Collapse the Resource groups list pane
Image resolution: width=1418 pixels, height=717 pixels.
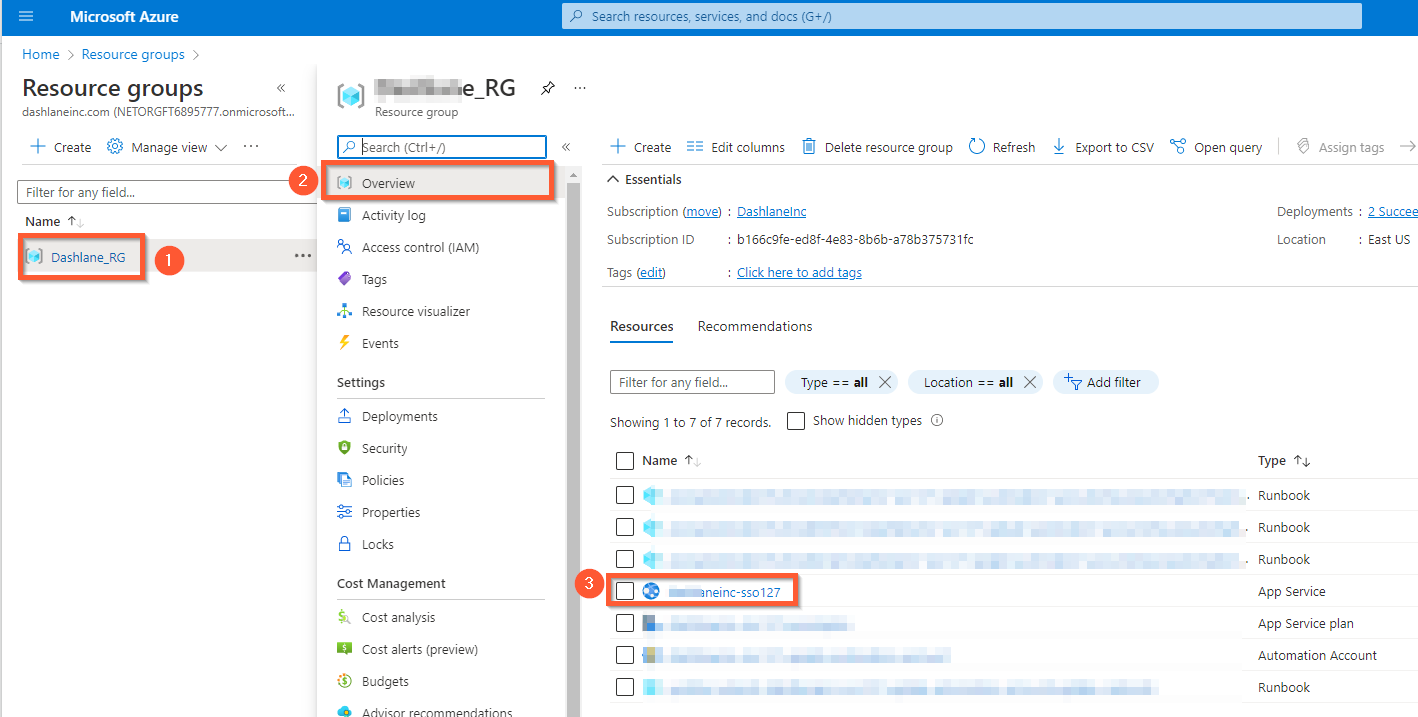click(x=281, y=88)
